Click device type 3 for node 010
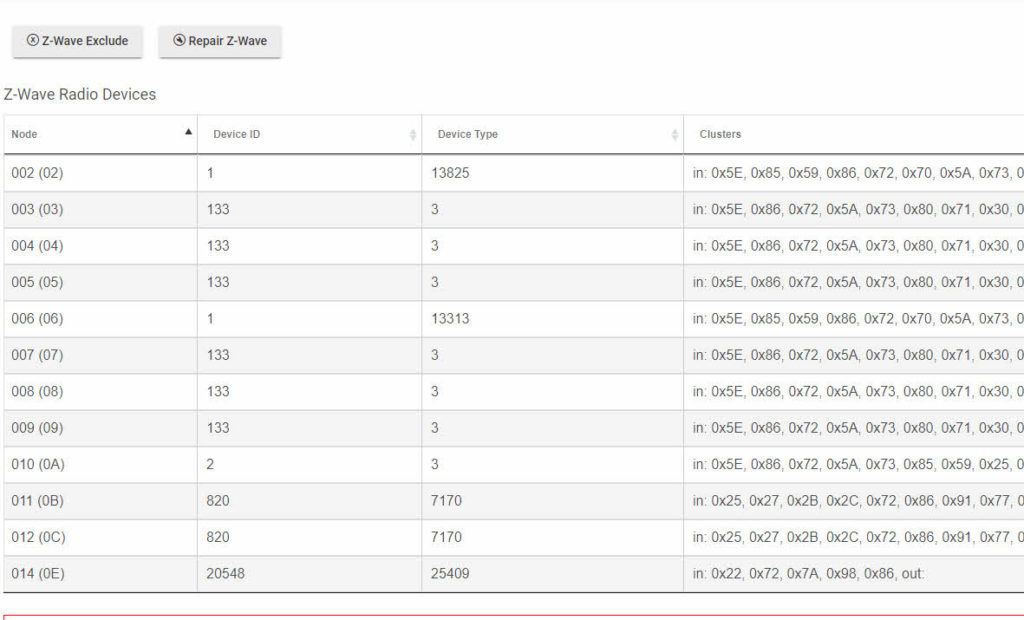1024x620 pixels. [x=435, y=465]
